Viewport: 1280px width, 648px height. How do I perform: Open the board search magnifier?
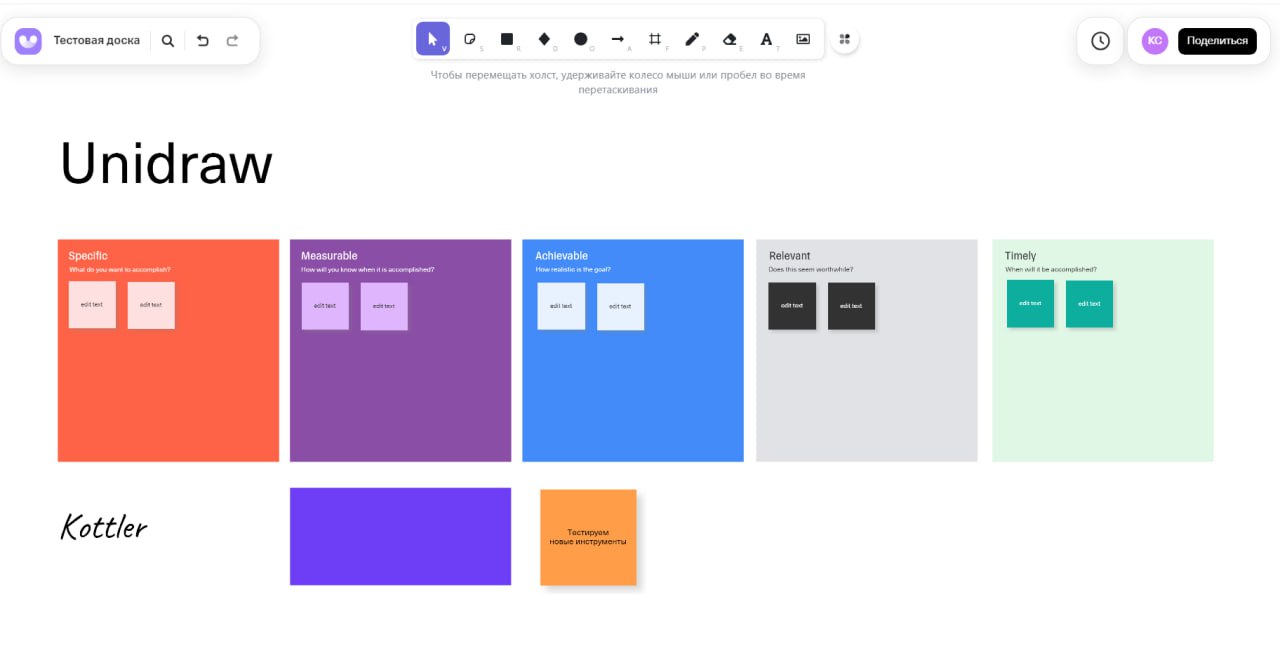click(x=168, y=41)
